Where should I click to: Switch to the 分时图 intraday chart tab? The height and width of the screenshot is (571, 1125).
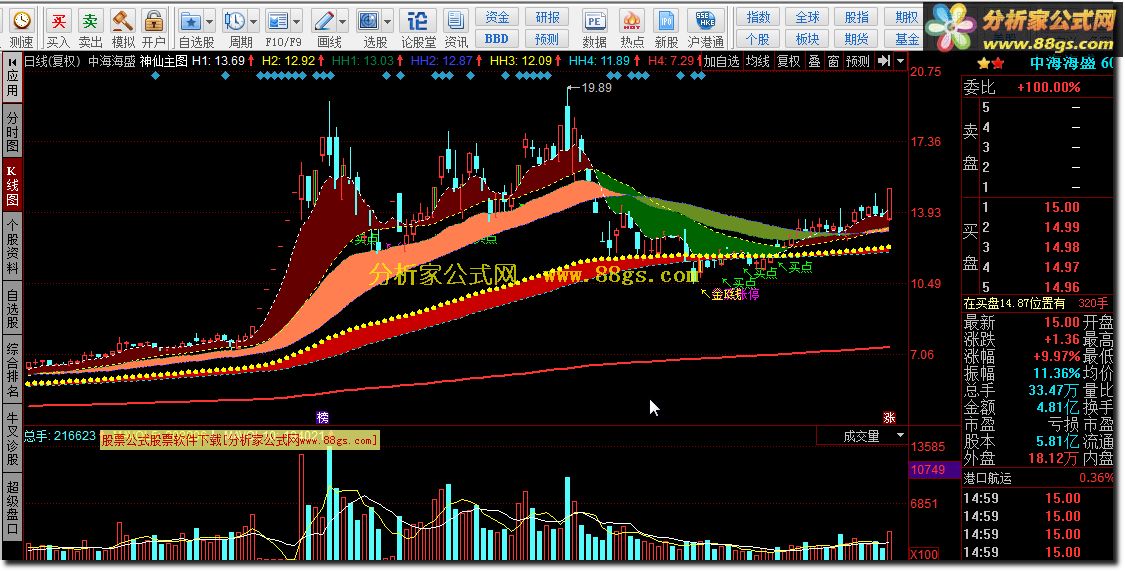point(12,131)
